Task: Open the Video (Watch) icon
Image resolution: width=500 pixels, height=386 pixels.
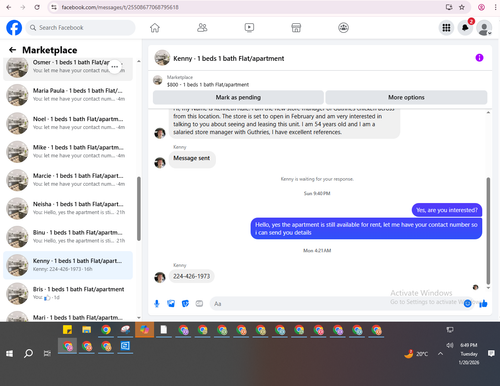Action: tap(249, 28)
